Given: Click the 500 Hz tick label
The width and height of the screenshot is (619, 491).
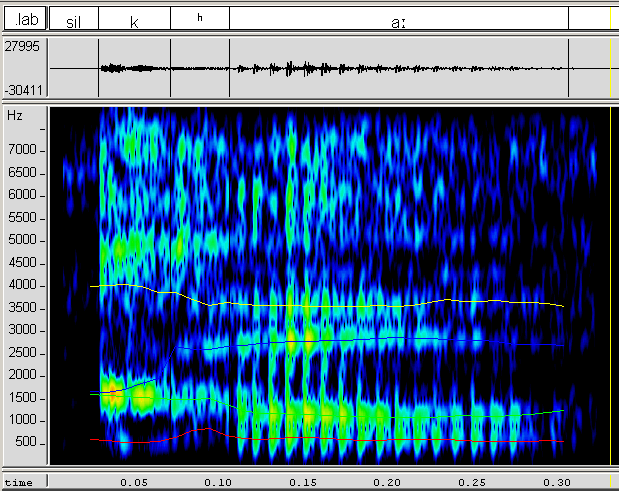Looking at the screenshot, I should click(x=26, y=442).
